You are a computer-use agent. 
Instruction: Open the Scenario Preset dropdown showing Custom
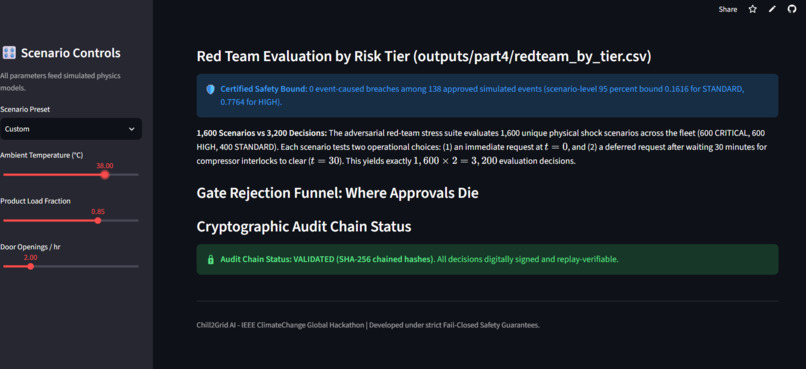(x=70, y=129)
